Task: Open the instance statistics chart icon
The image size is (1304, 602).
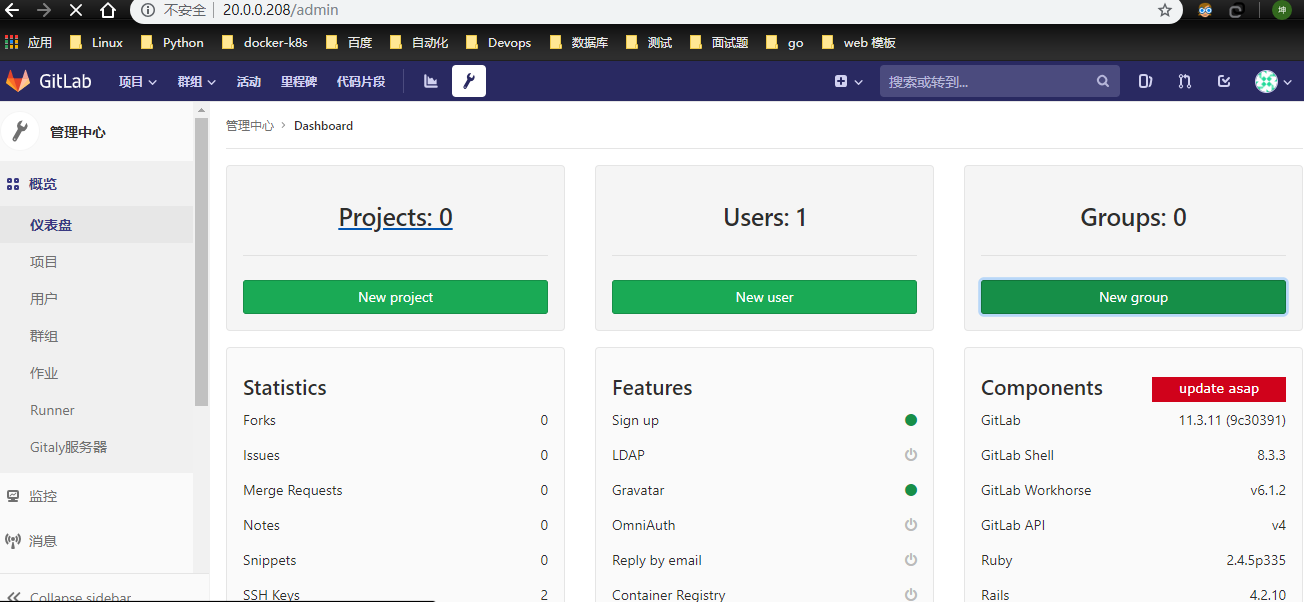Action: (431, 81)
